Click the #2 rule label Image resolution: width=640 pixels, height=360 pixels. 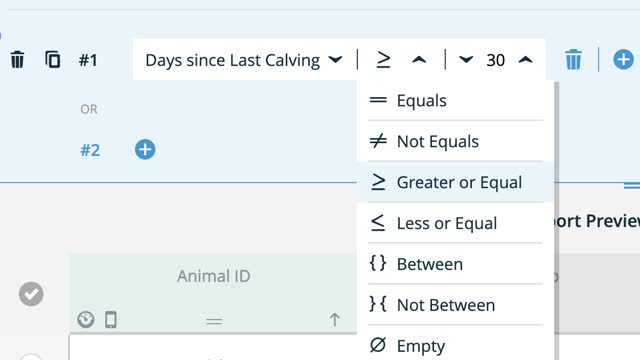90,150
